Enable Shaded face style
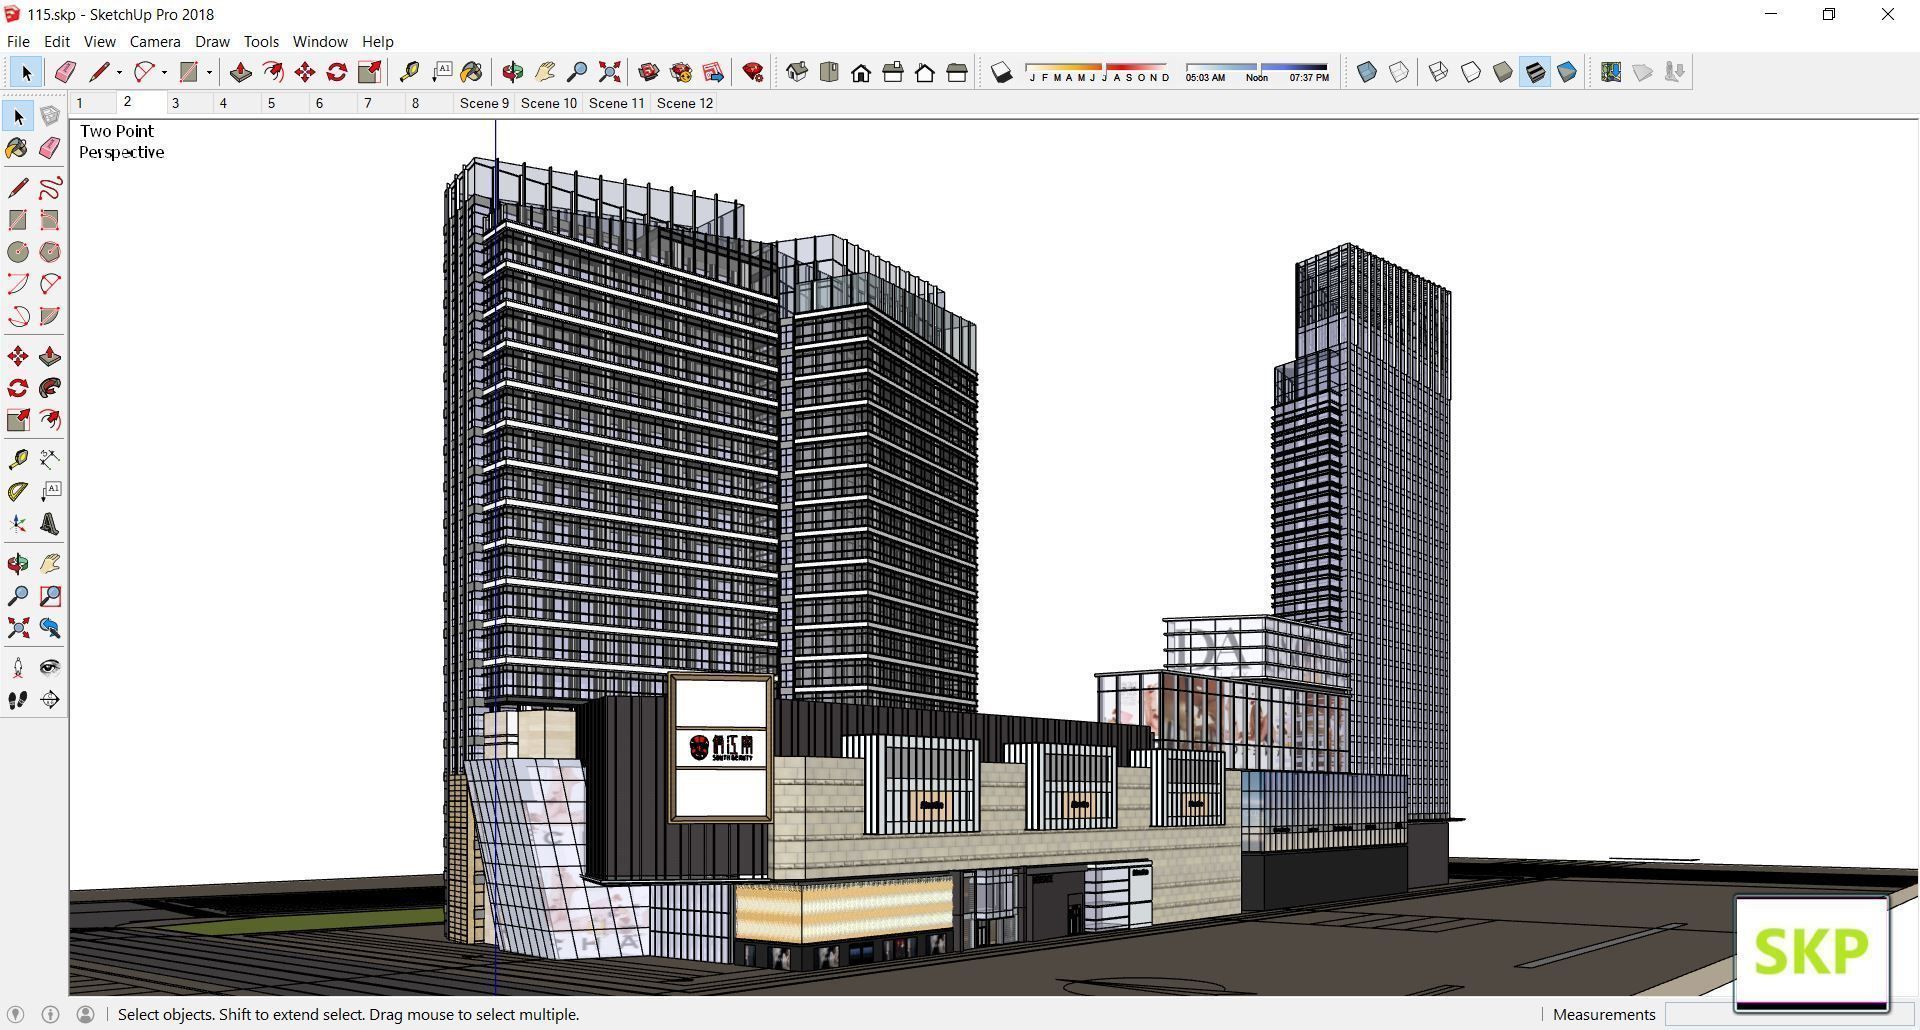 pos(1503,72)
